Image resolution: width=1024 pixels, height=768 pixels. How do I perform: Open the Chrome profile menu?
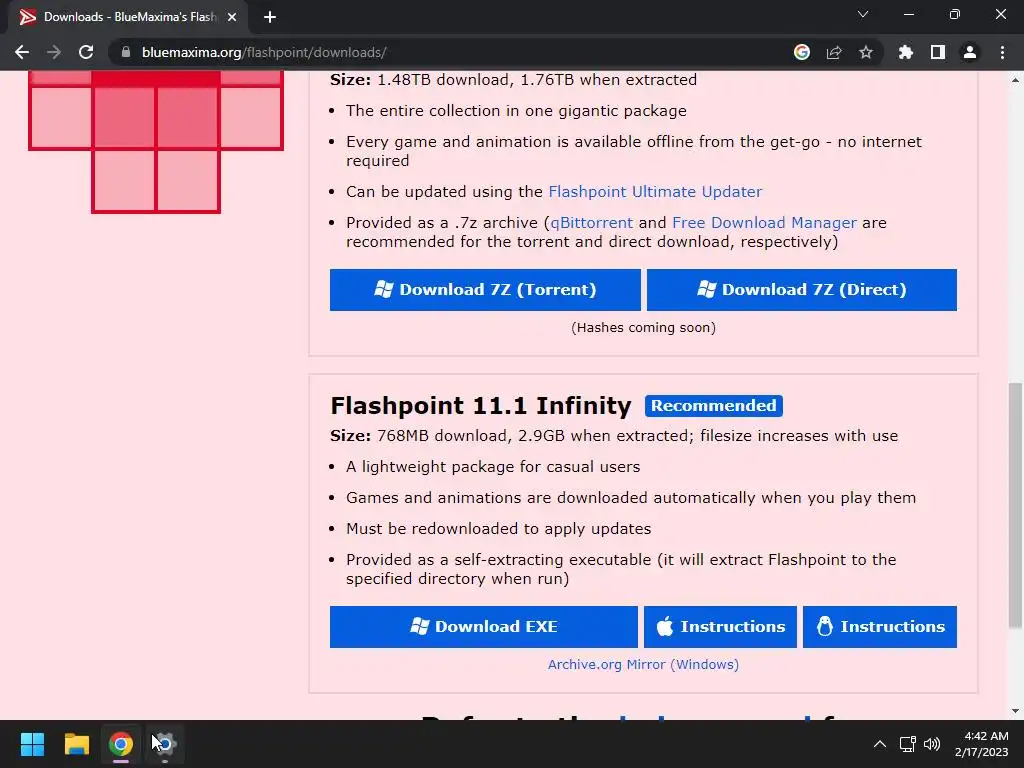coord(970,52)
